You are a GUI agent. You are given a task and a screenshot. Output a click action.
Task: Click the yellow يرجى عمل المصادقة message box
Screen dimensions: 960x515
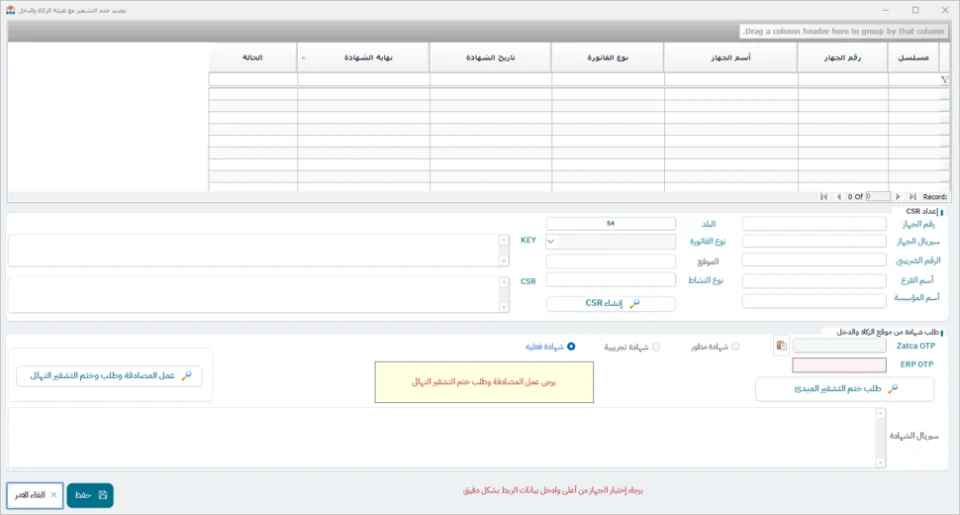coord(484,382)
